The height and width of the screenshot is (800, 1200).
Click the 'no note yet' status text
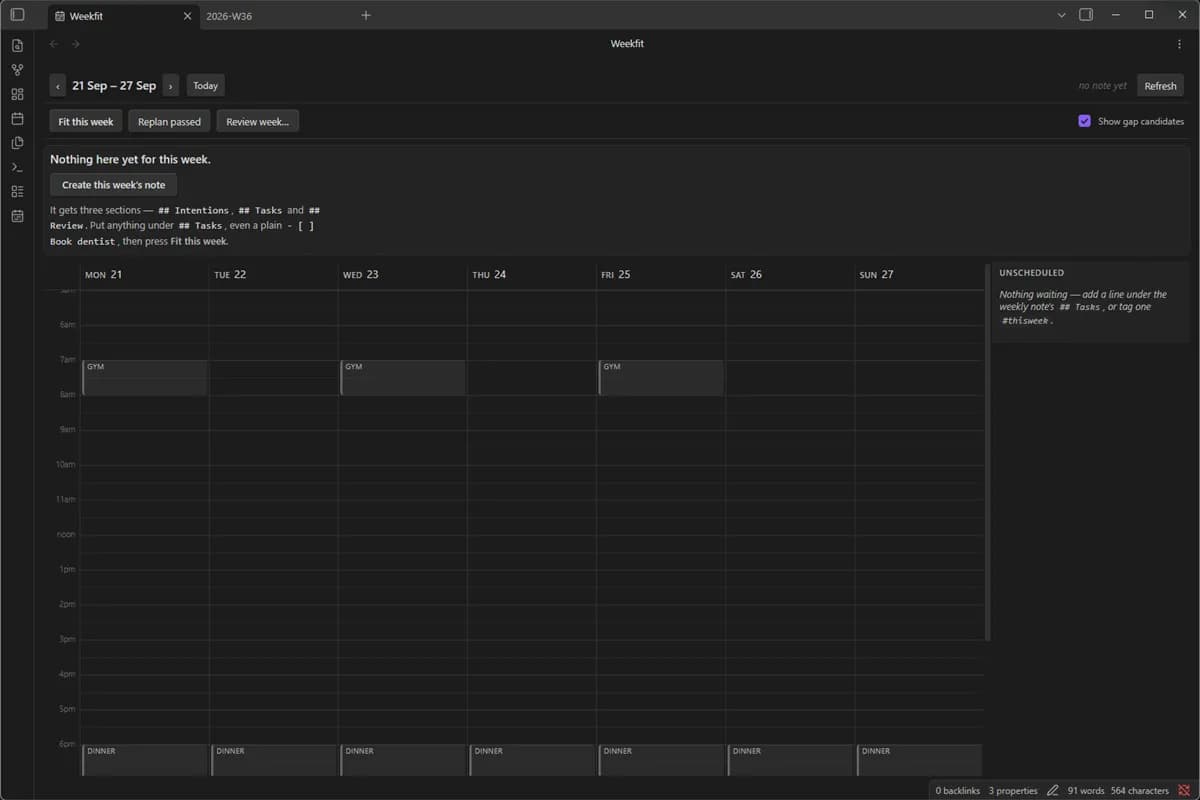1102,86
